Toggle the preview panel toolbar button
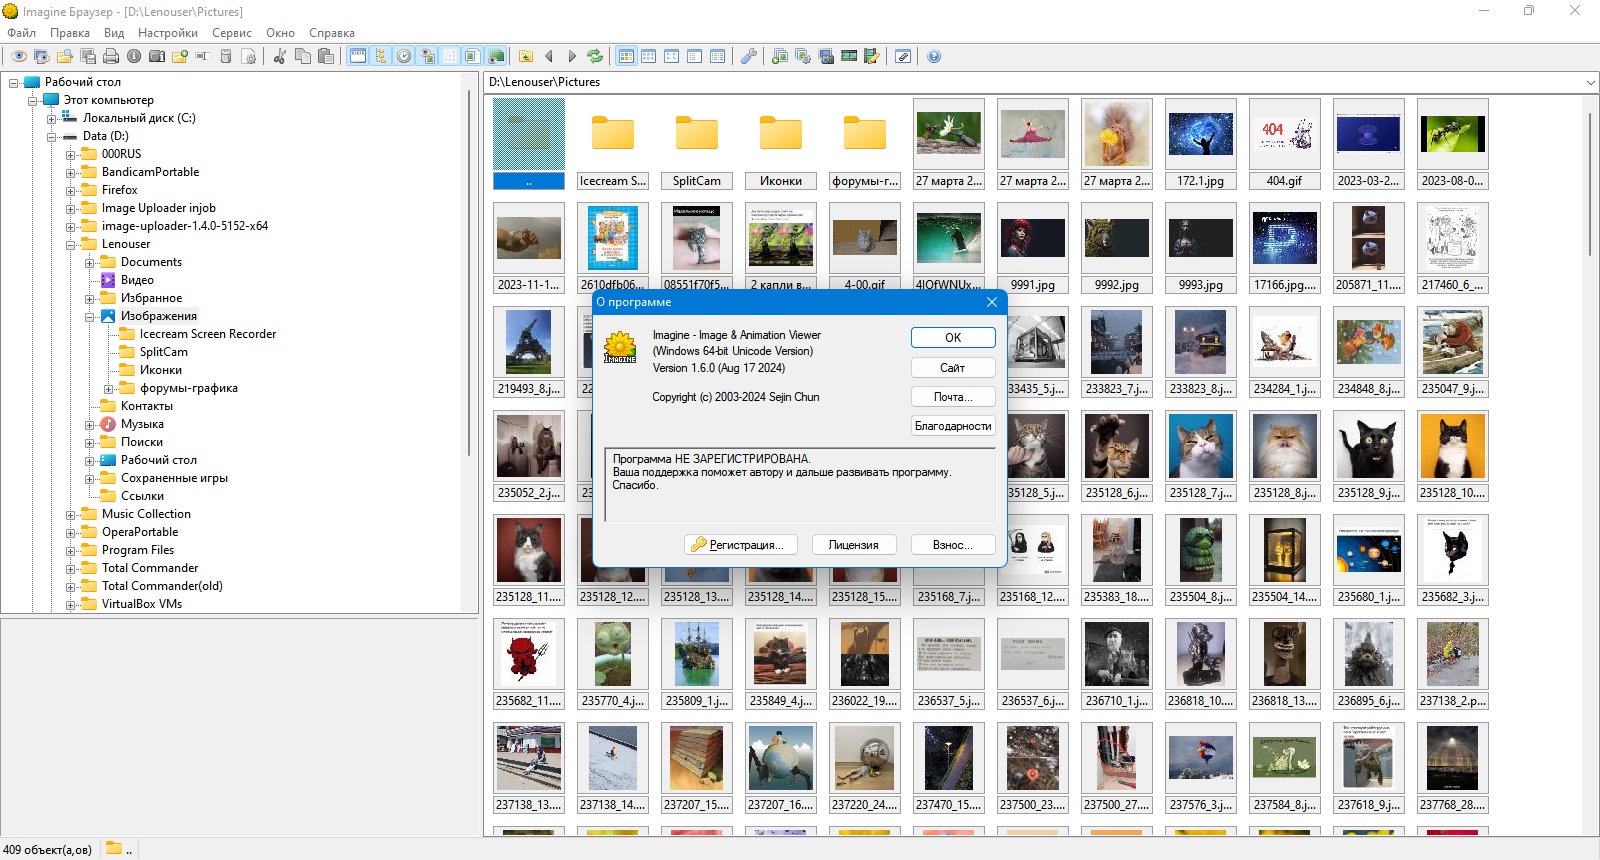The width and height of the screenshot is (1600, 860). 427,56
